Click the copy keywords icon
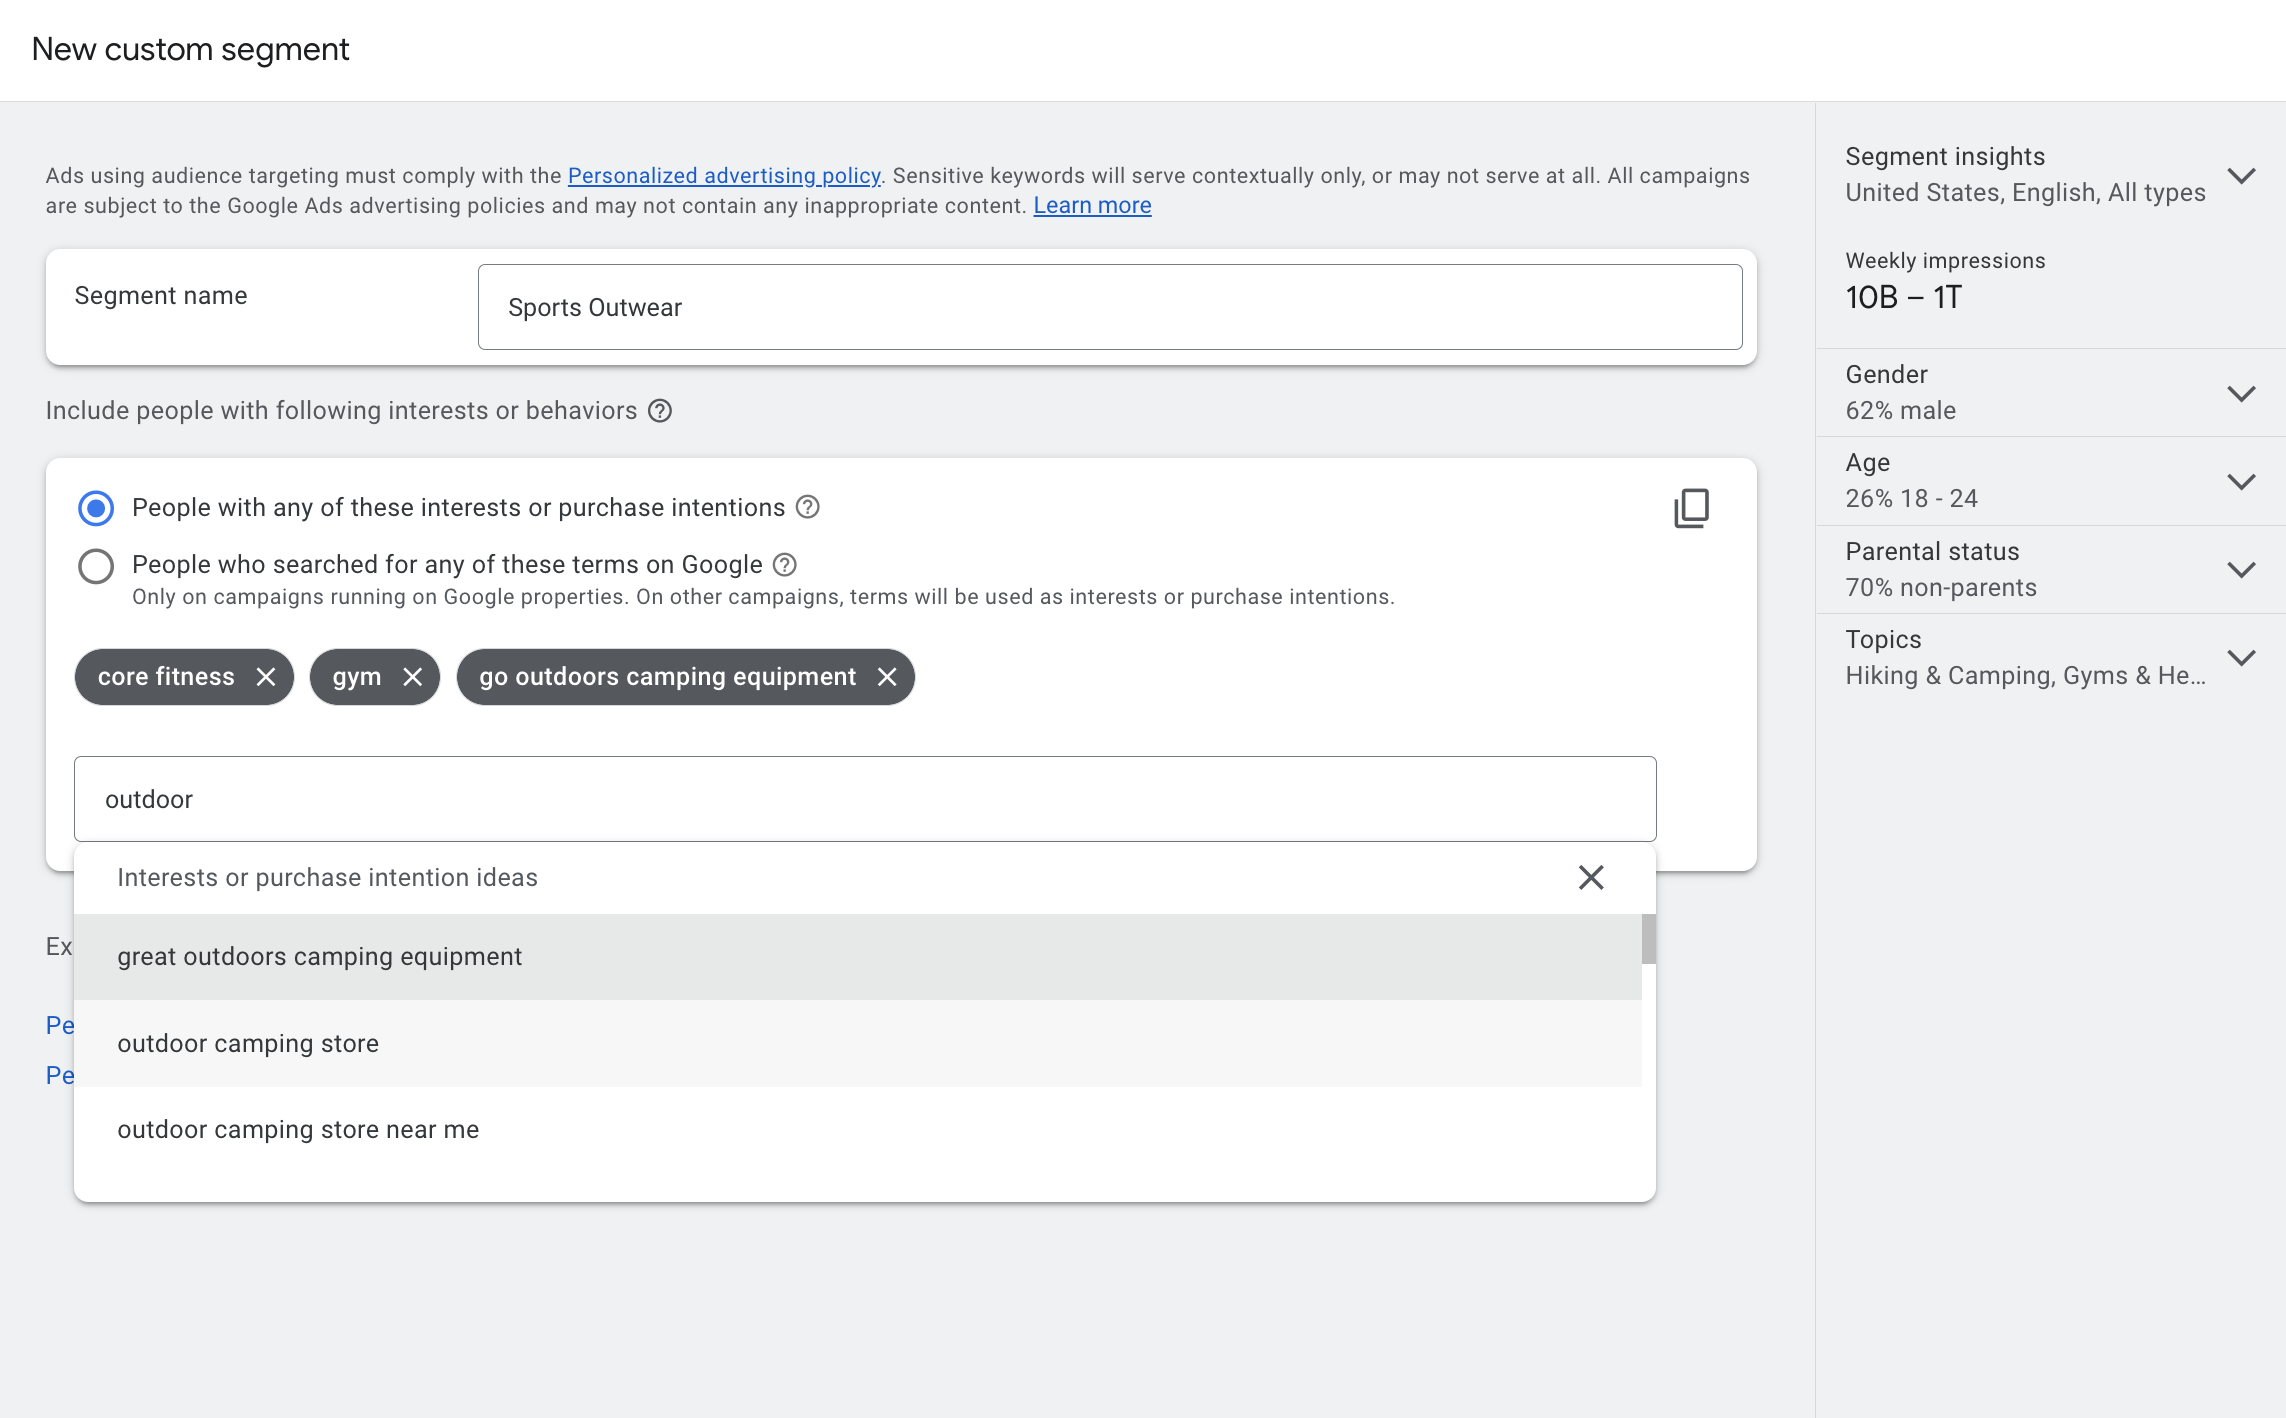The width and height of the screenshot is (2286, 1418). point(1691,508)
